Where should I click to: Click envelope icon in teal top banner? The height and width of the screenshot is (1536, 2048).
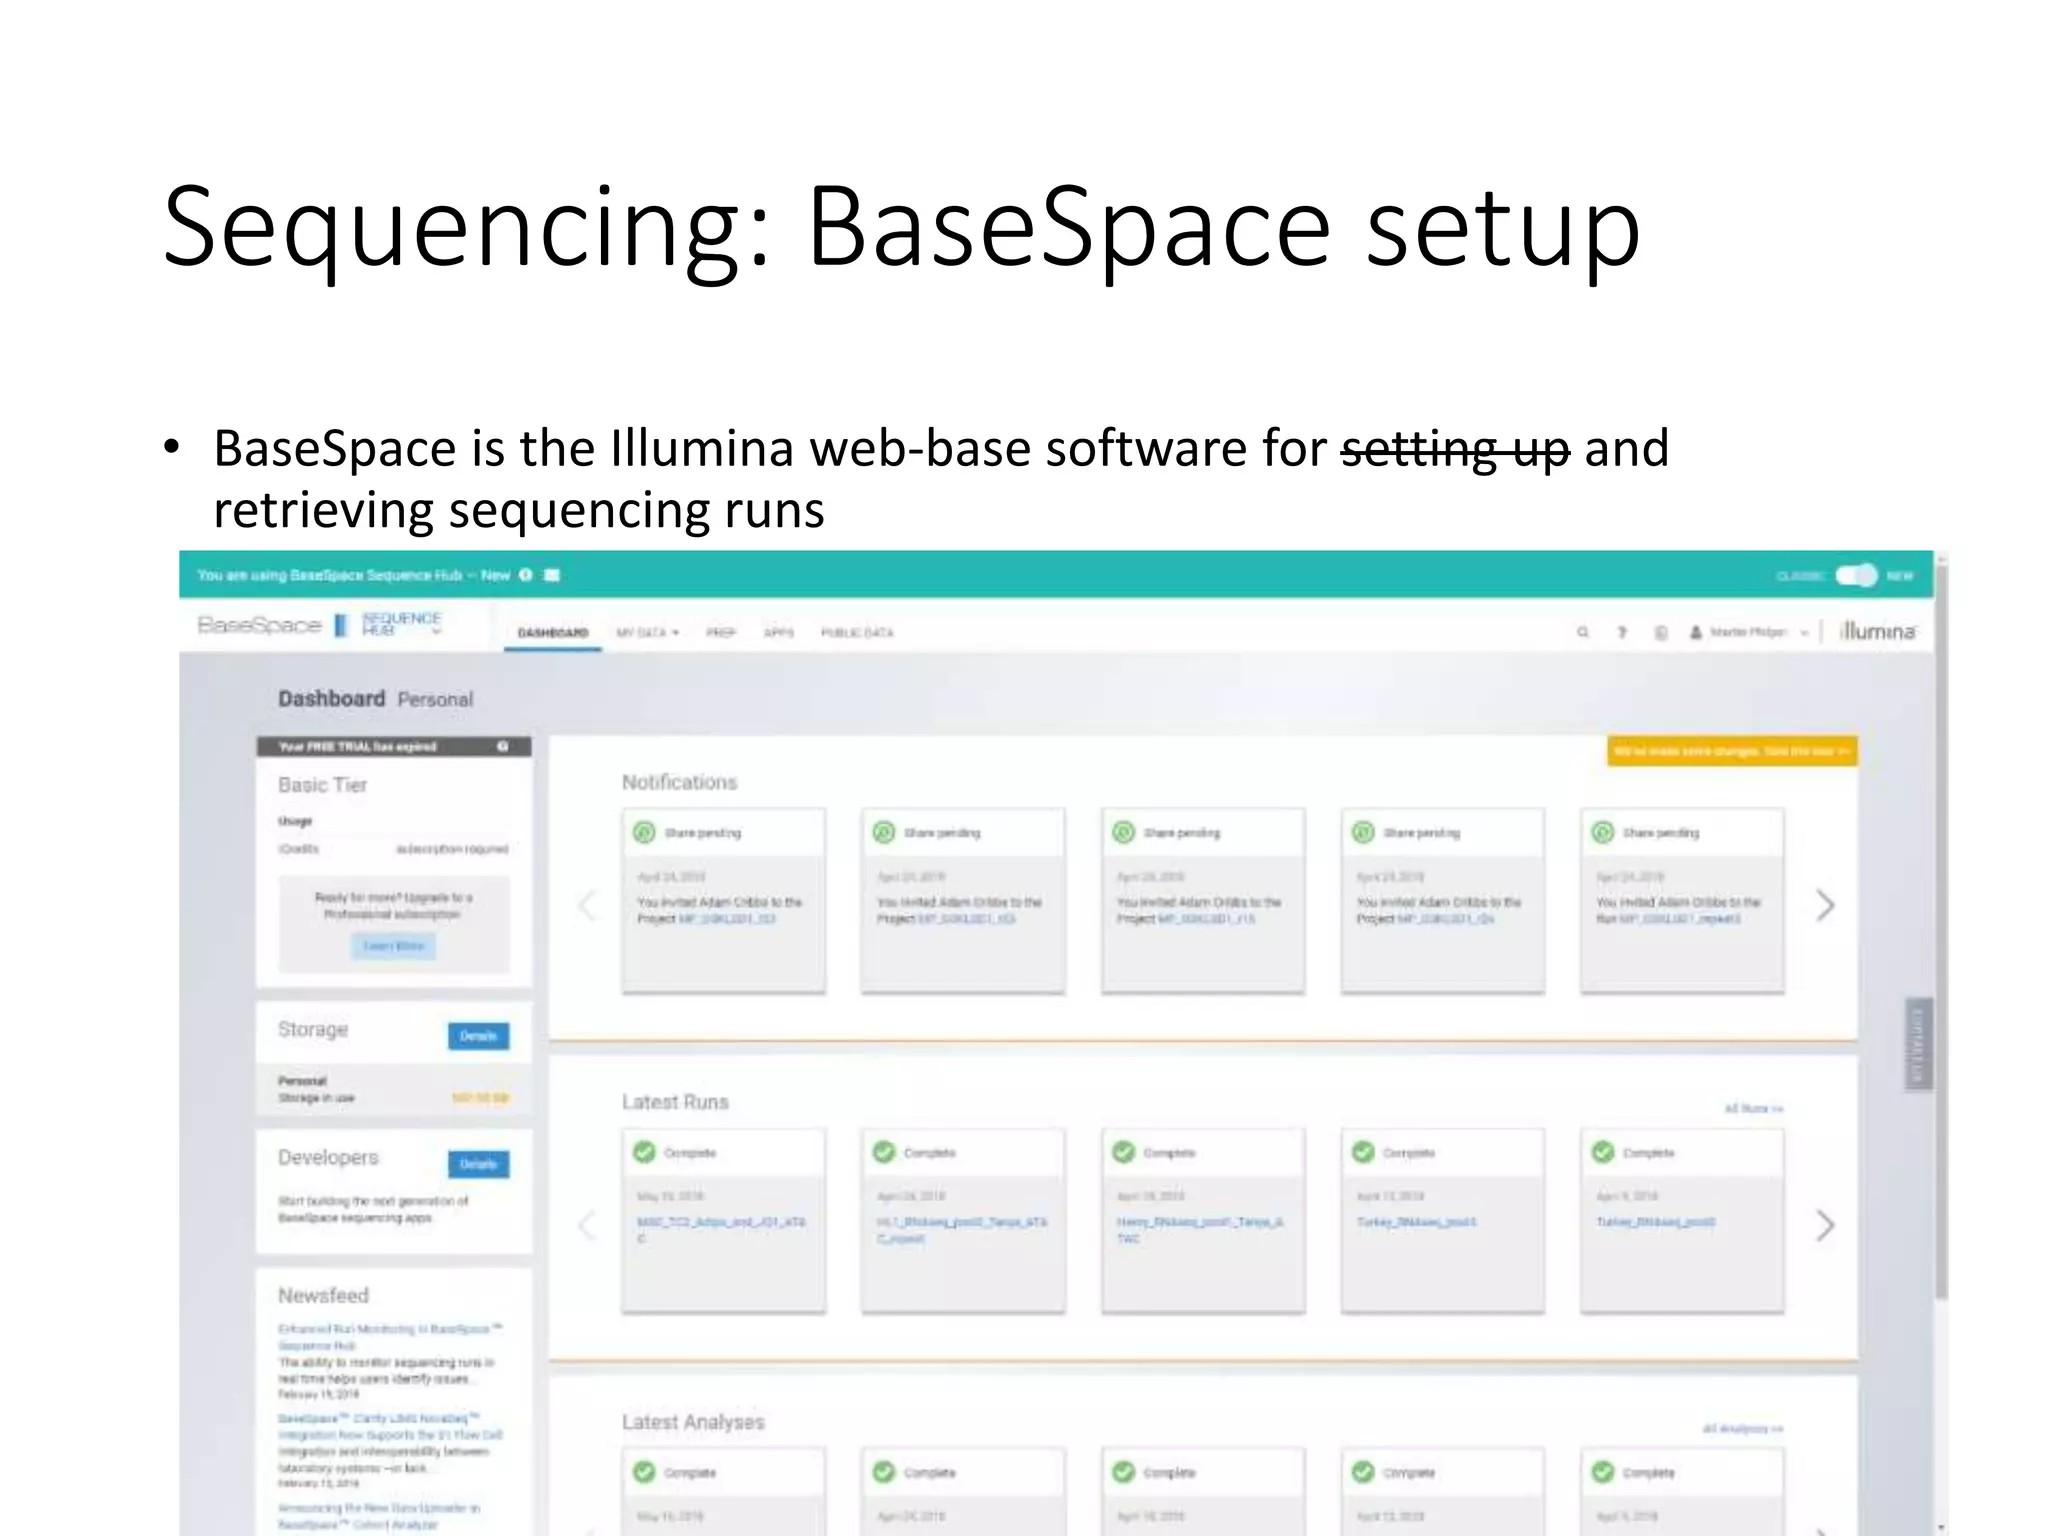(551, 575)
